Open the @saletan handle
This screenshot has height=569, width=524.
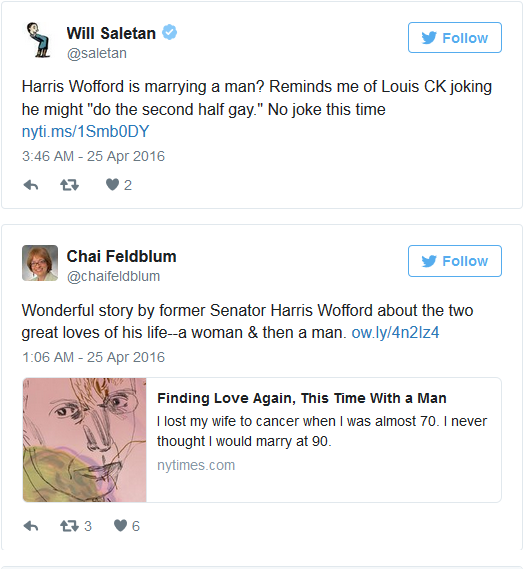pos(97,53)
